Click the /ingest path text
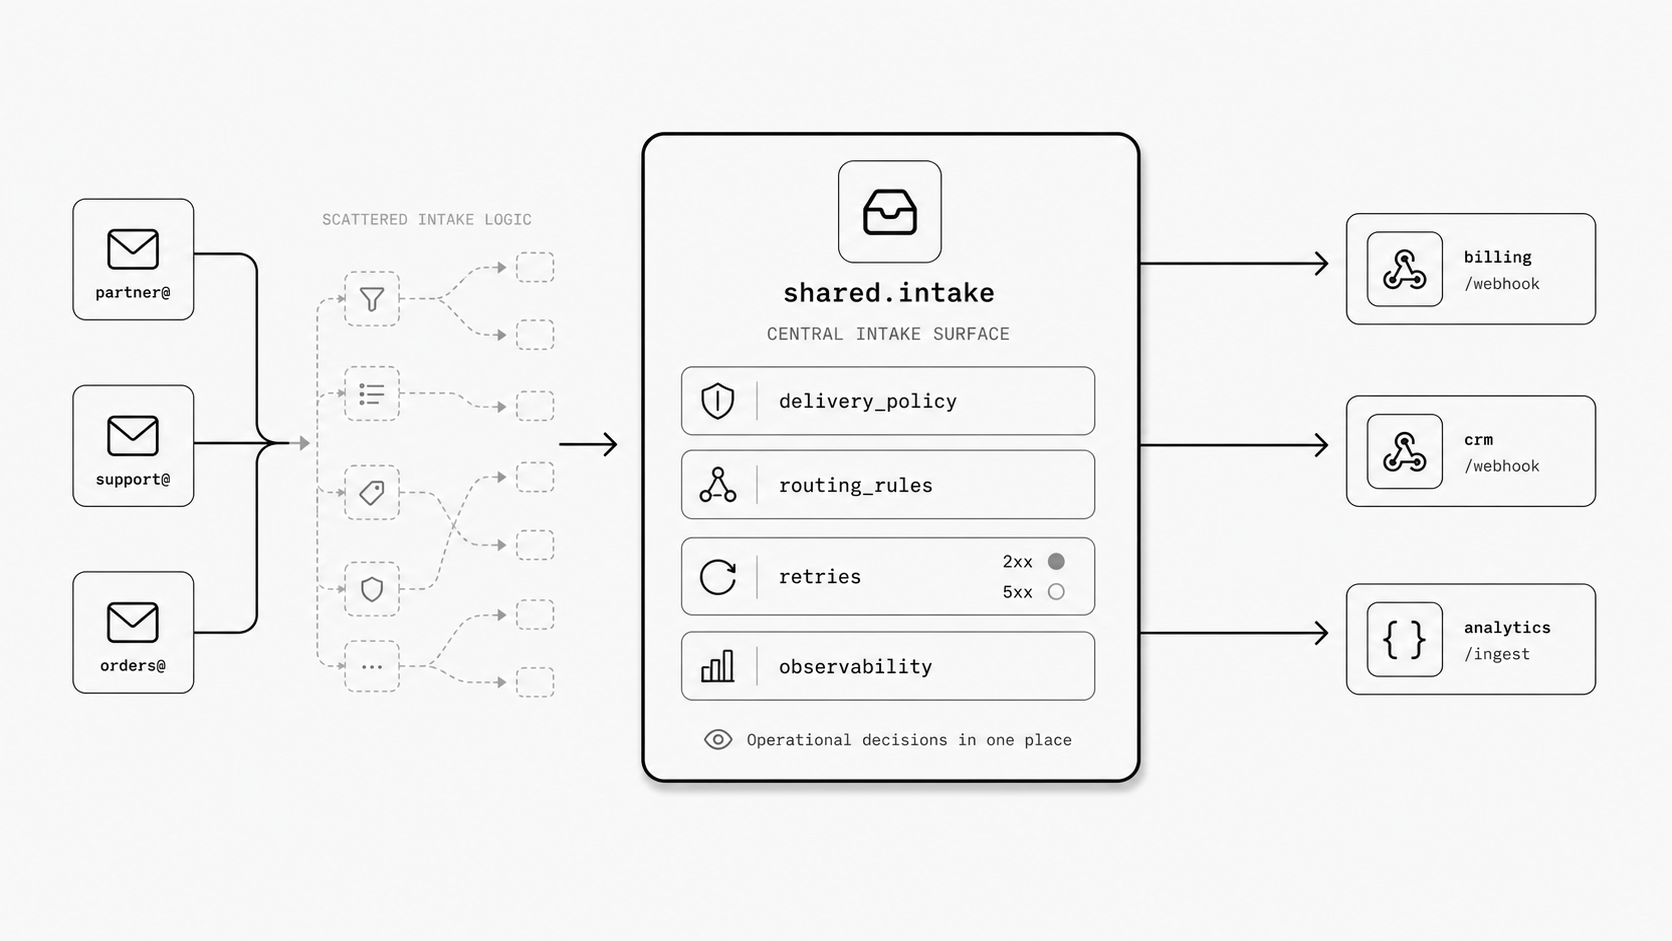Viewport: 1672px width, 941px height. [x=1497, y=654]
